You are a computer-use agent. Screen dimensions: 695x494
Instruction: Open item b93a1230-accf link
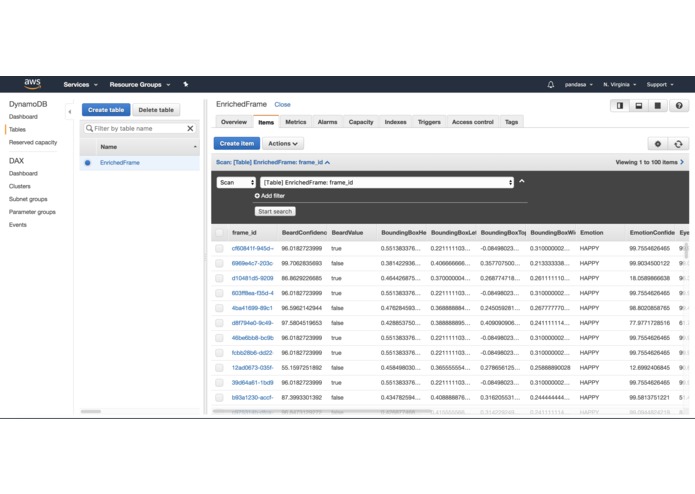pos(252,397)
